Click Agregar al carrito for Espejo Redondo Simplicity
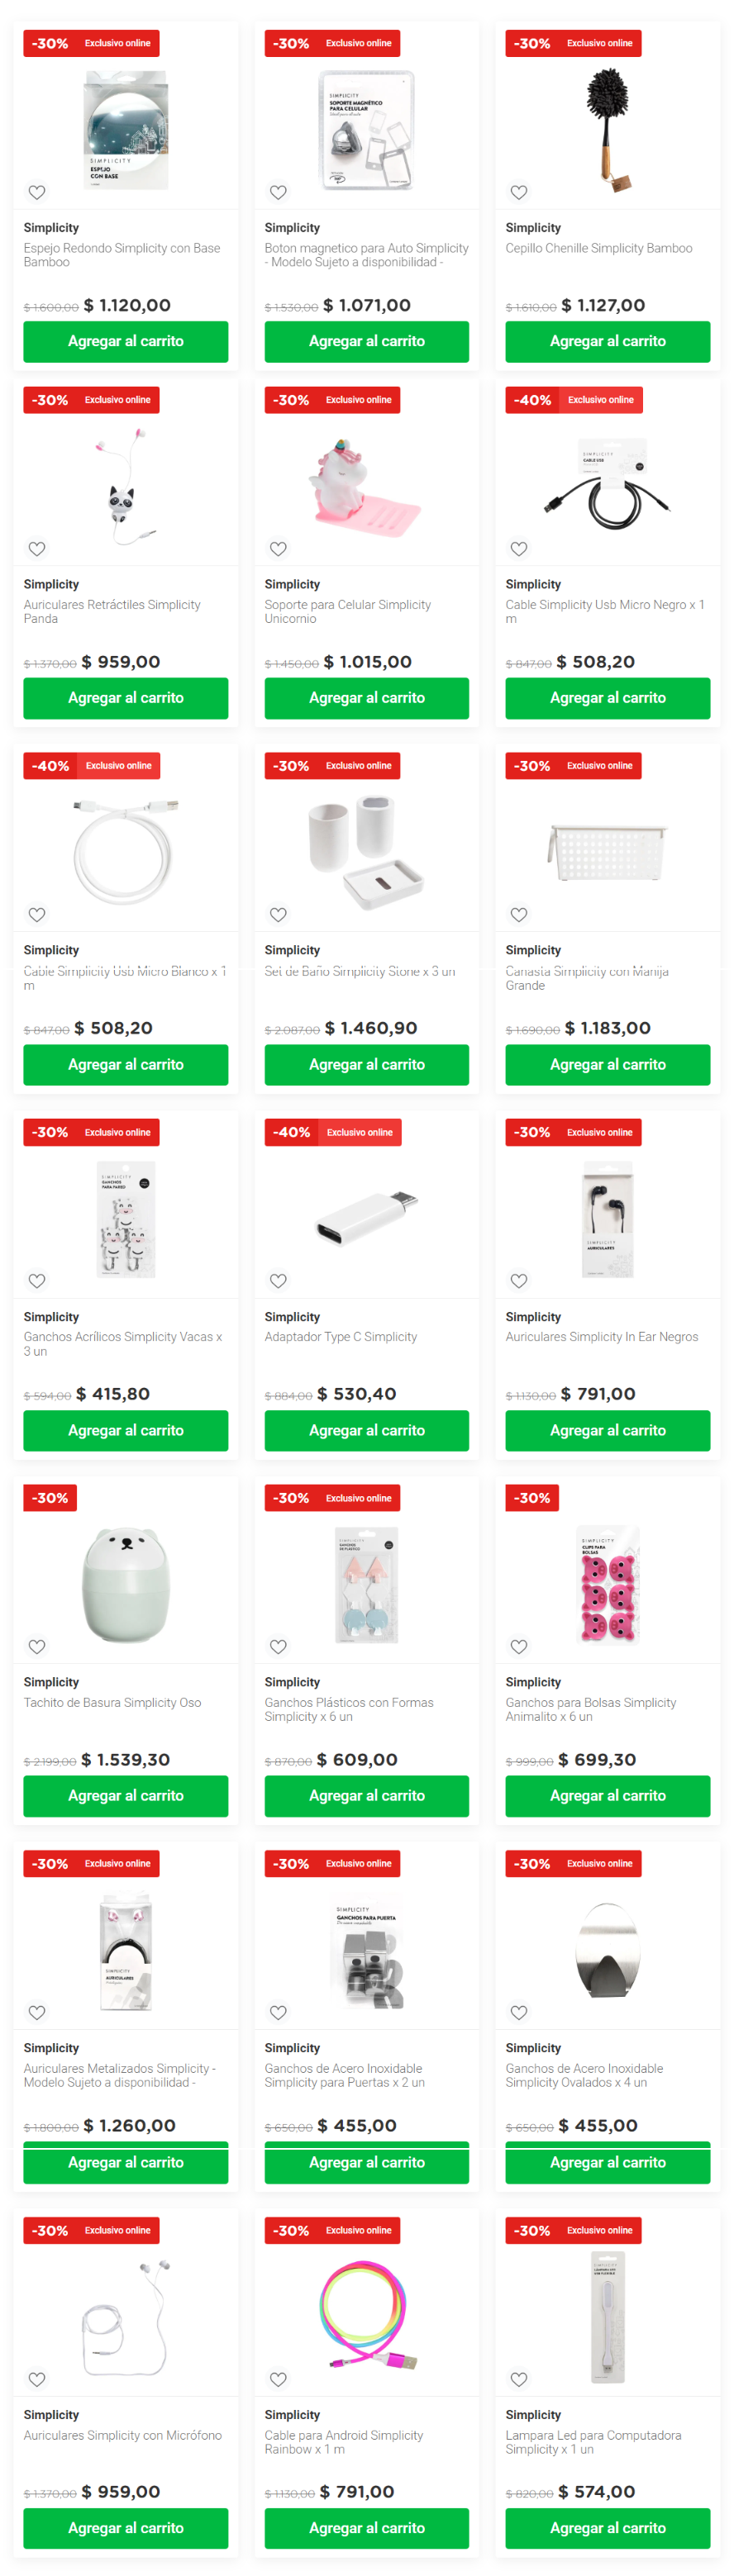734x2576 pixels. [125, 341]
